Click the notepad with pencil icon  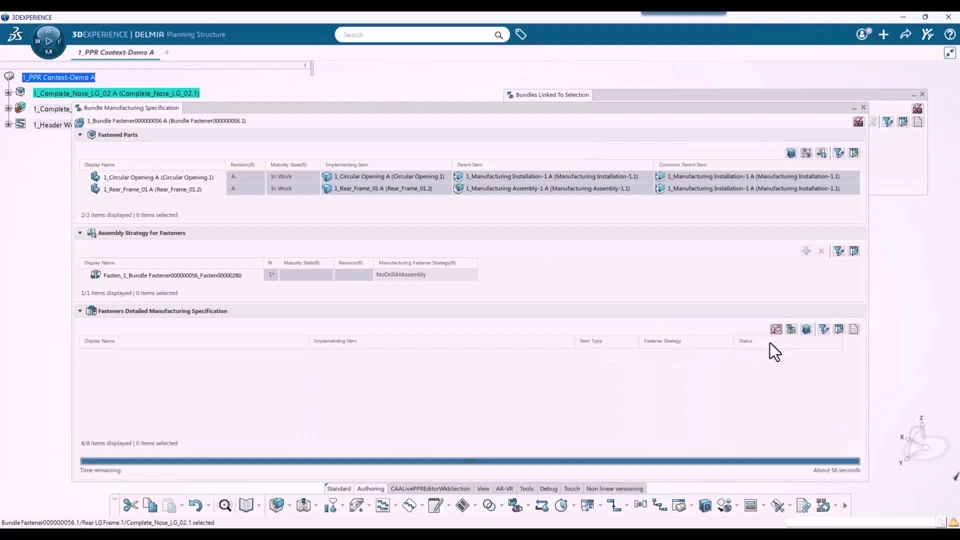pos(435,505)
